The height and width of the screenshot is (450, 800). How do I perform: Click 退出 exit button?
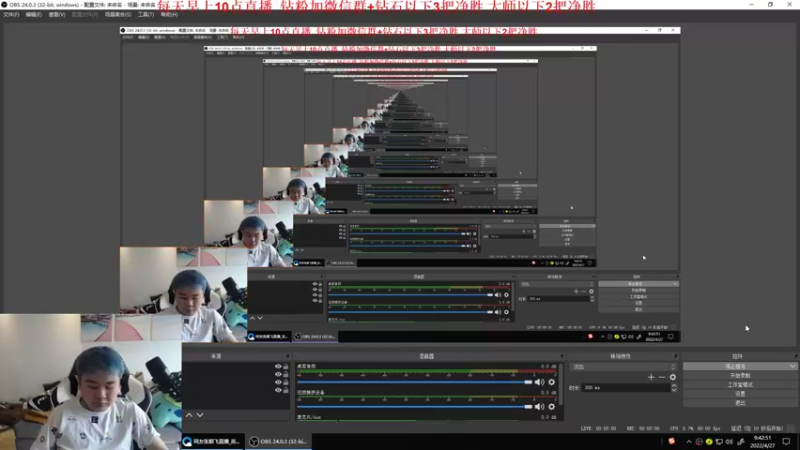point(740,403)
